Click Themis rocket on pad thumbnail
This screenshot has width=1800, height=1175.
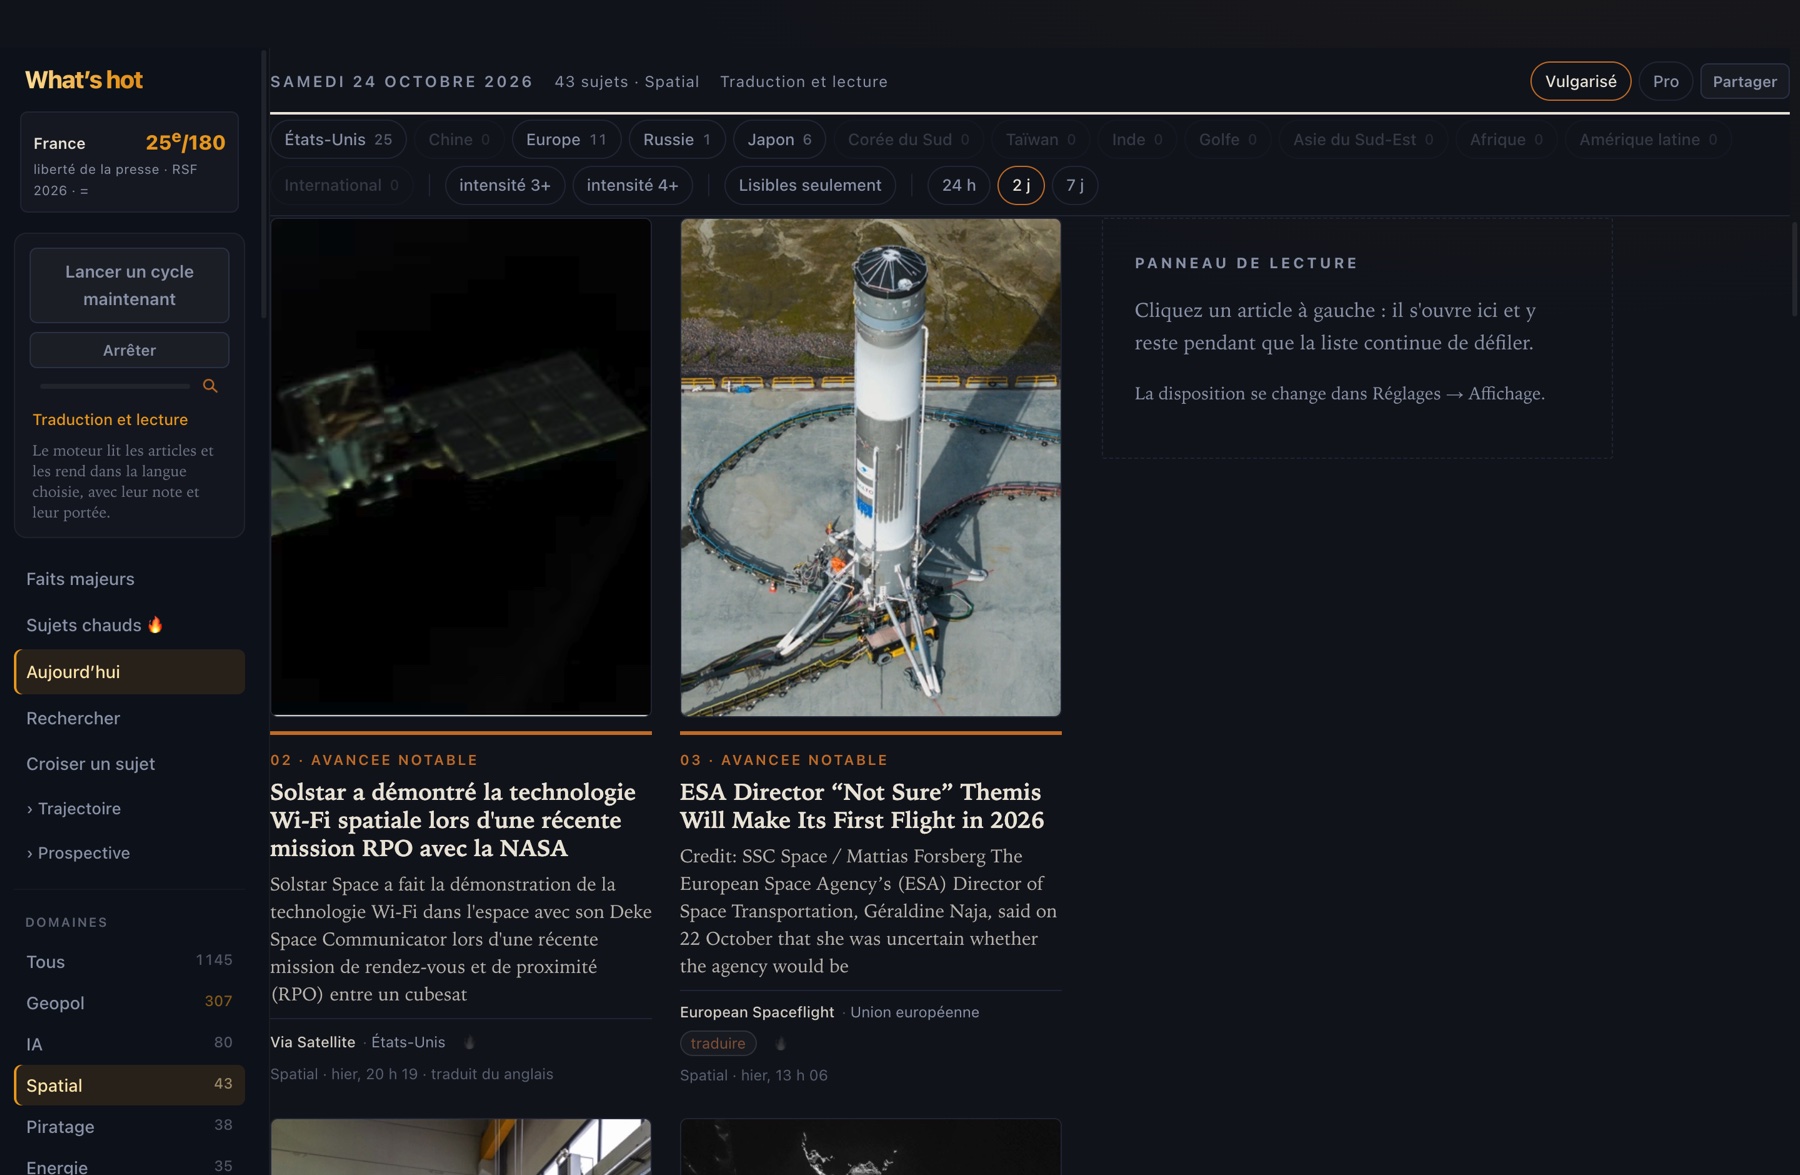coord(870,467)
